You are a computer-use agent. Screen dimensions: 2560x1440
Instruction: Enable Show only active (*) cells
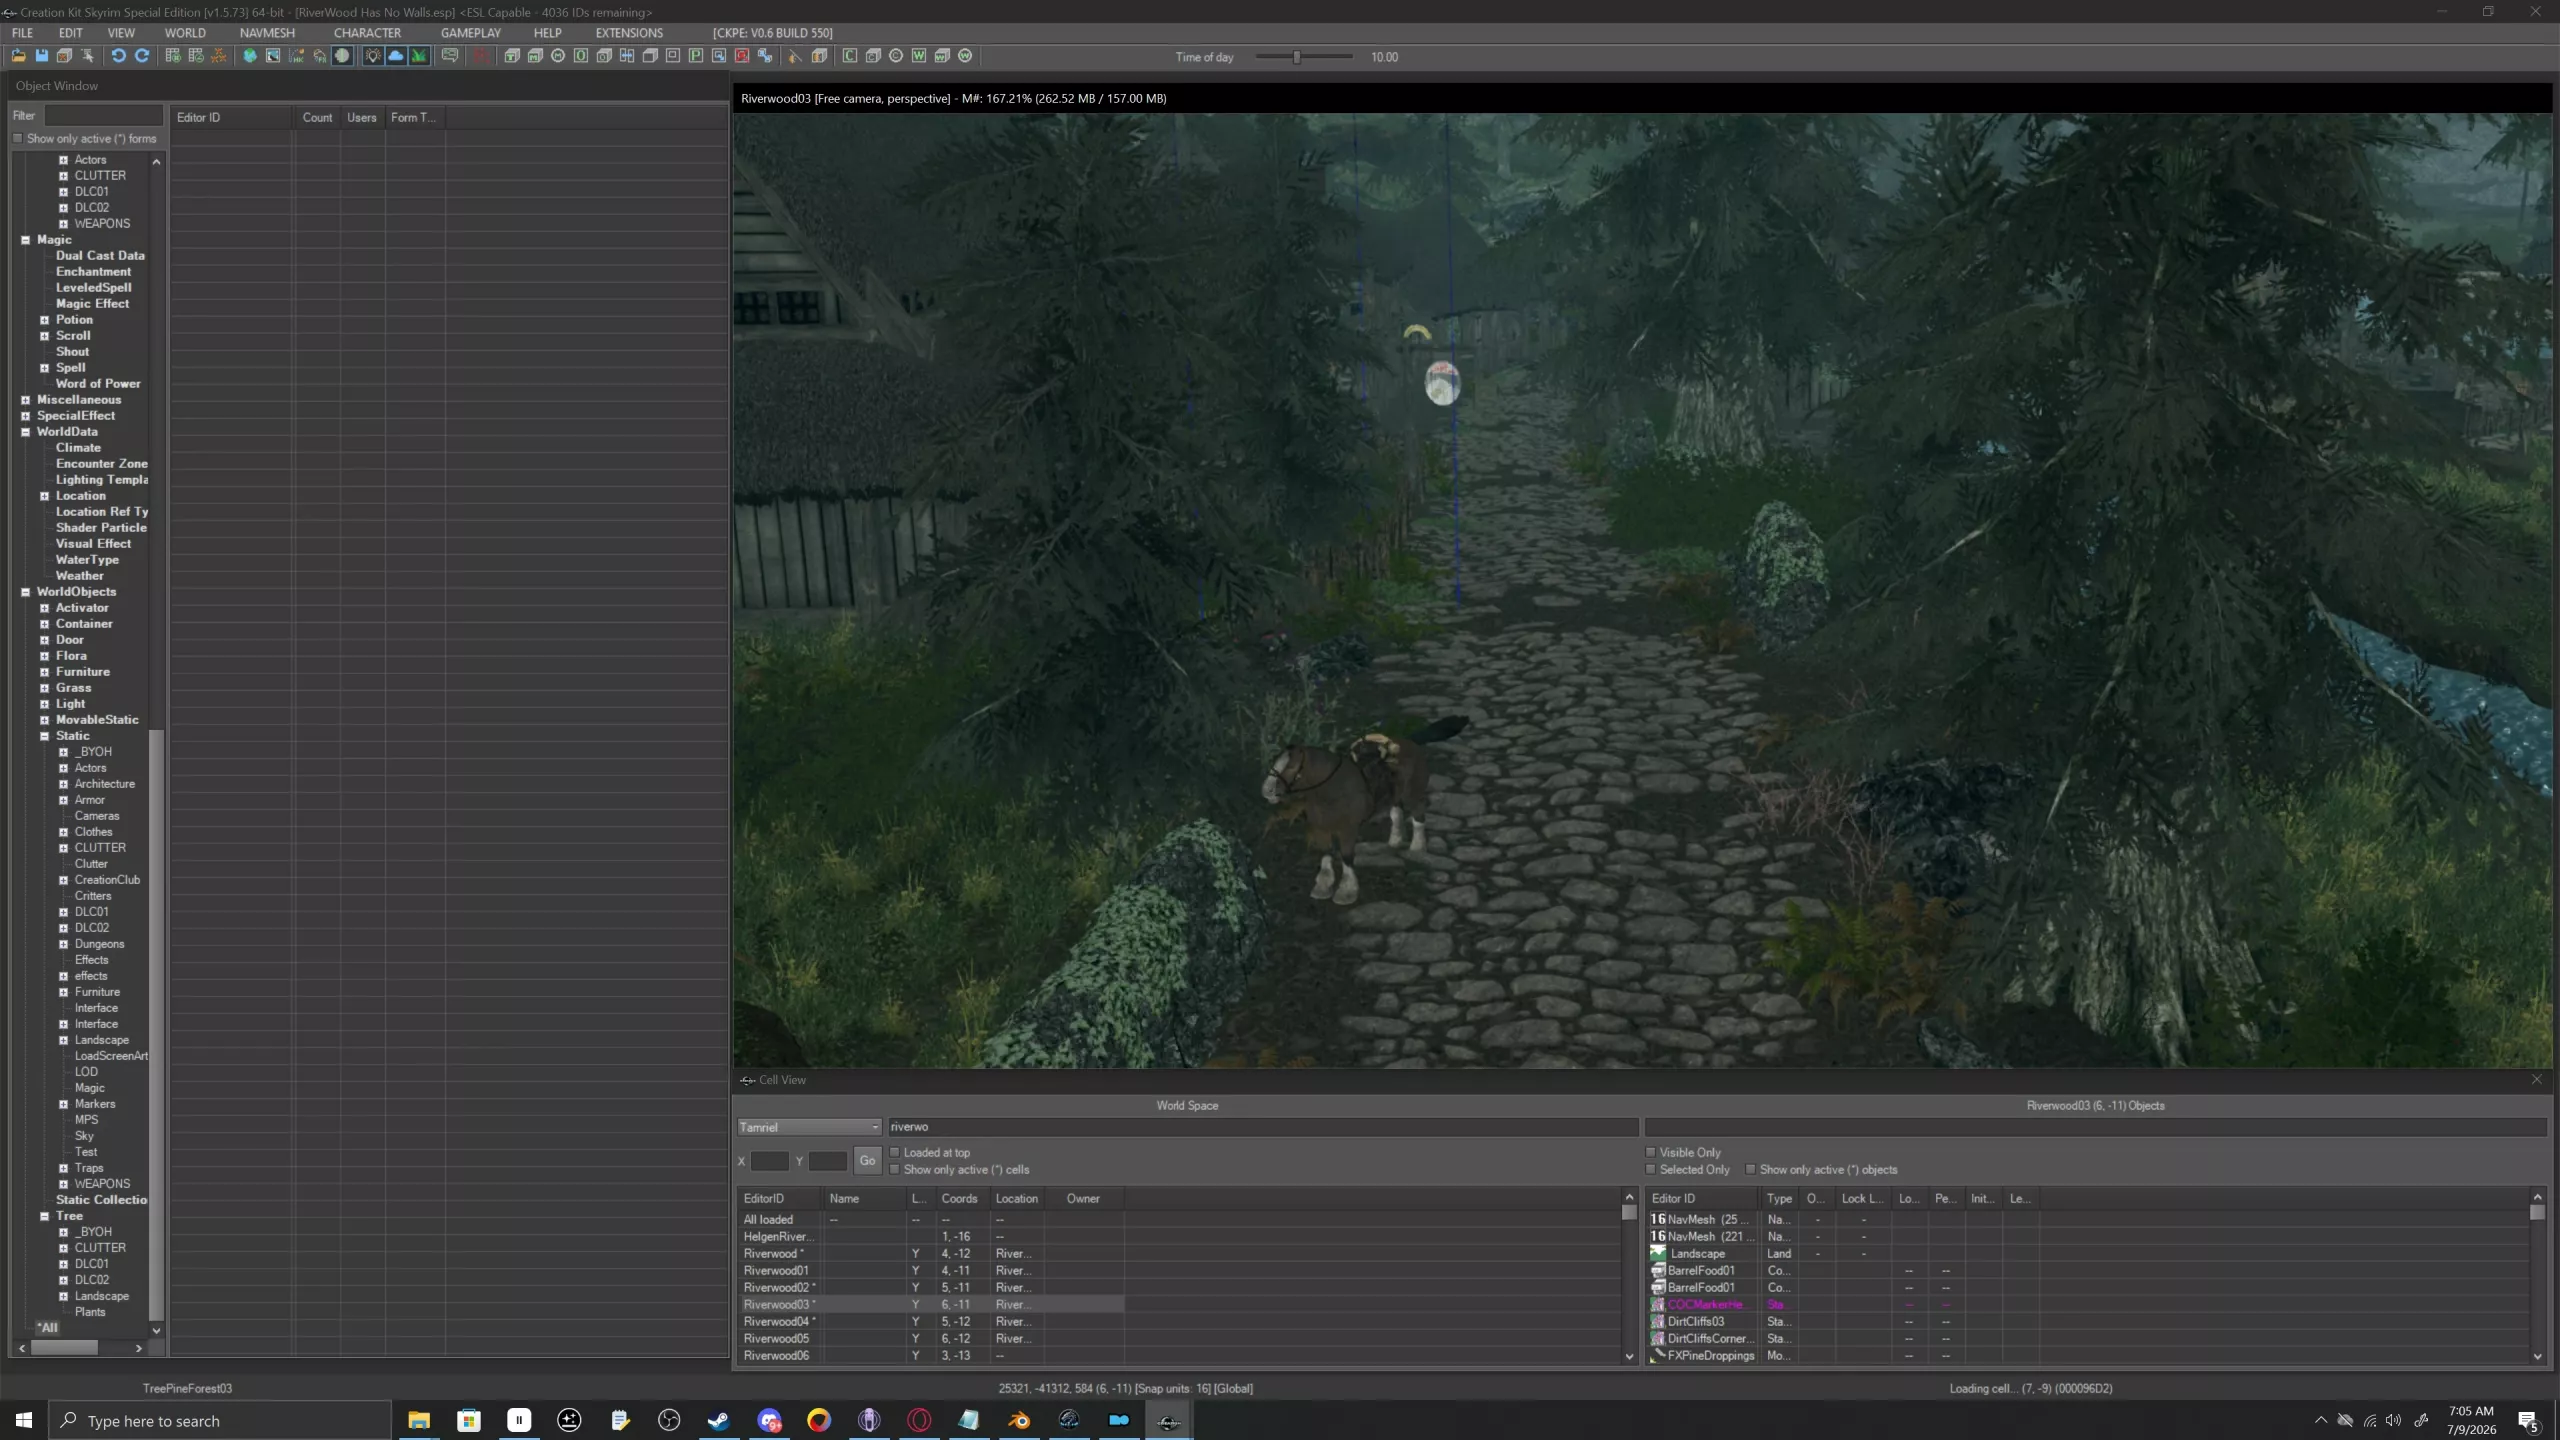tap(895, 1169)
